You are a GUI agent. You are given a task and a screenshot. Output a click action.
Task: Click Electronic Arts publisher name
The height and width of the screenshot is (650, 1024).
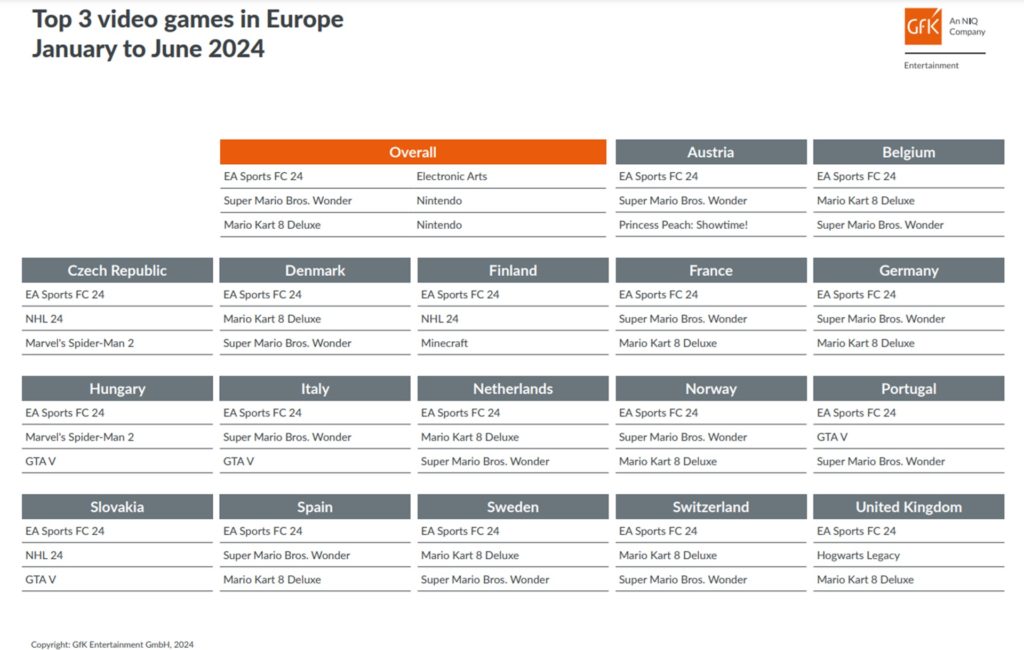click(452, 176)
